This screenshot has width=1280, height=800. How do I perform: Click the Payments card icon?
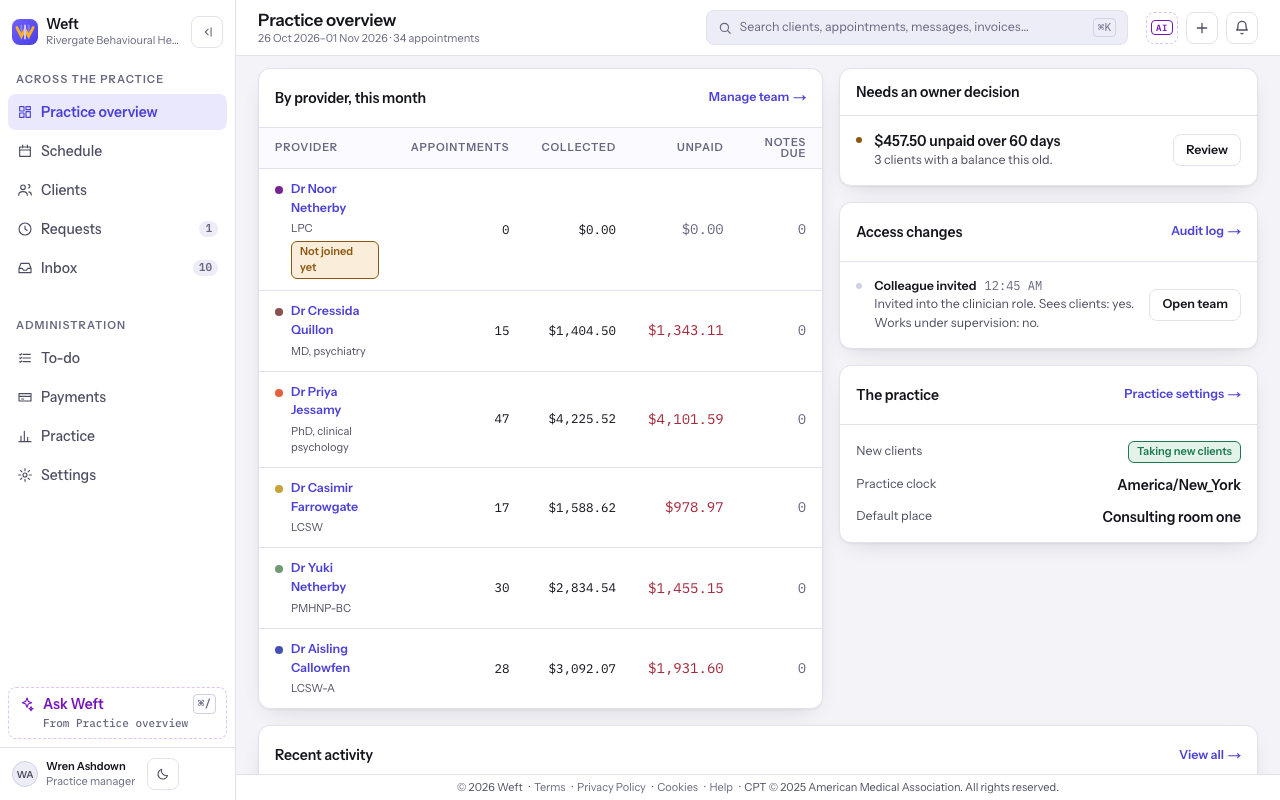point(25,397)
